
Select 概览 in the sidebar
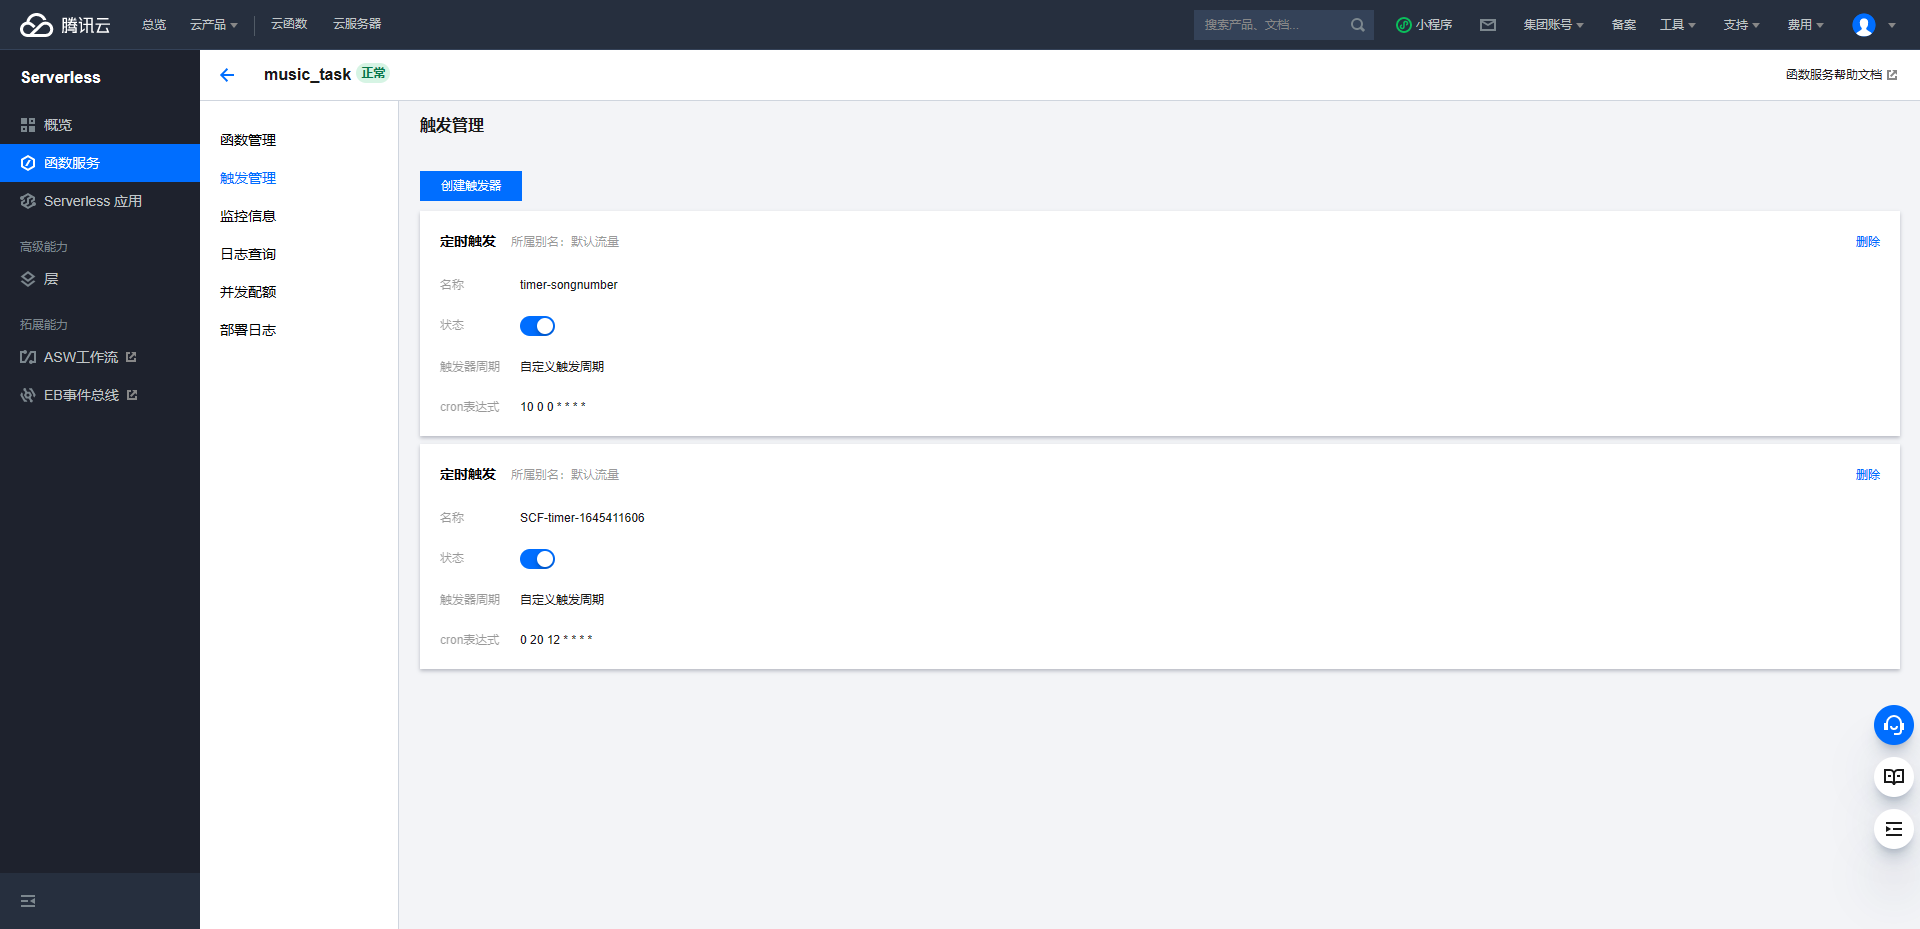(x=100, y=125)
